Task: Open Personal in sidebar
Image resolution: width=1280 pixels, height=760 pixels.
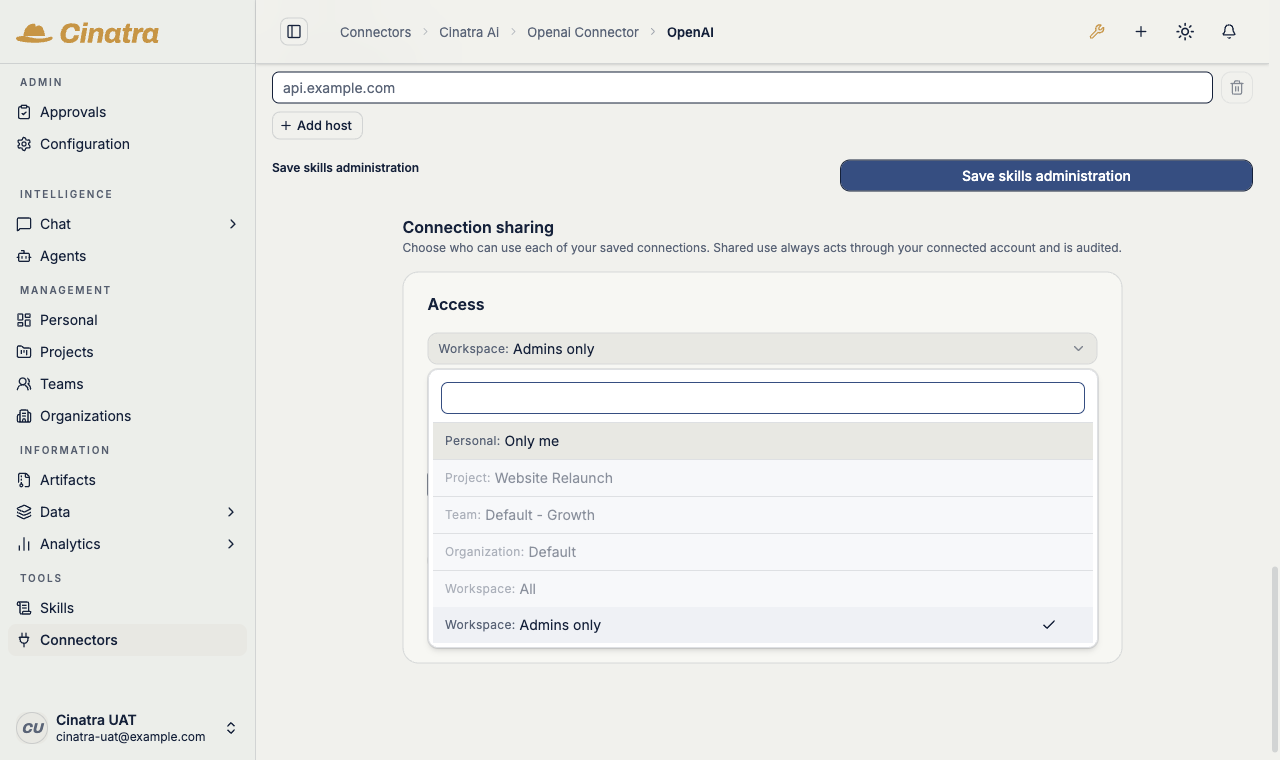Action: [127, 320]
